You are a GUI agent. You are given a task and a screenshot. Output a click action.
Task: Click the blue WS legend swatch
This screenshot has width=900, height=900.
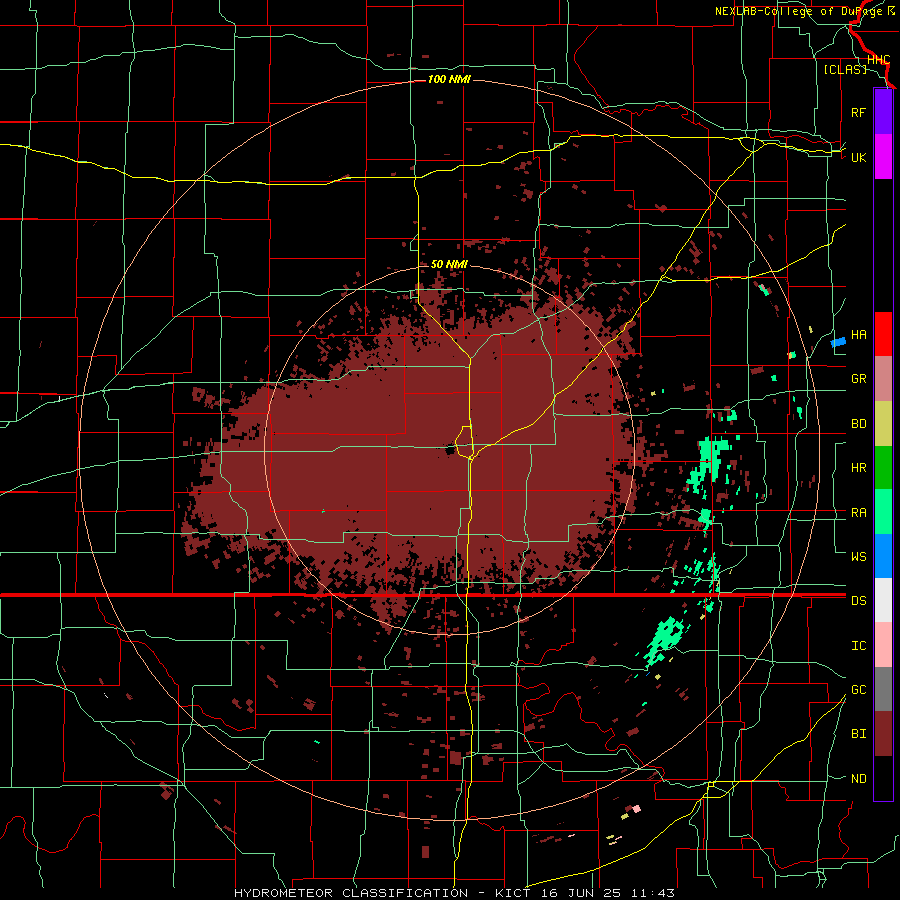coord(883,556)
